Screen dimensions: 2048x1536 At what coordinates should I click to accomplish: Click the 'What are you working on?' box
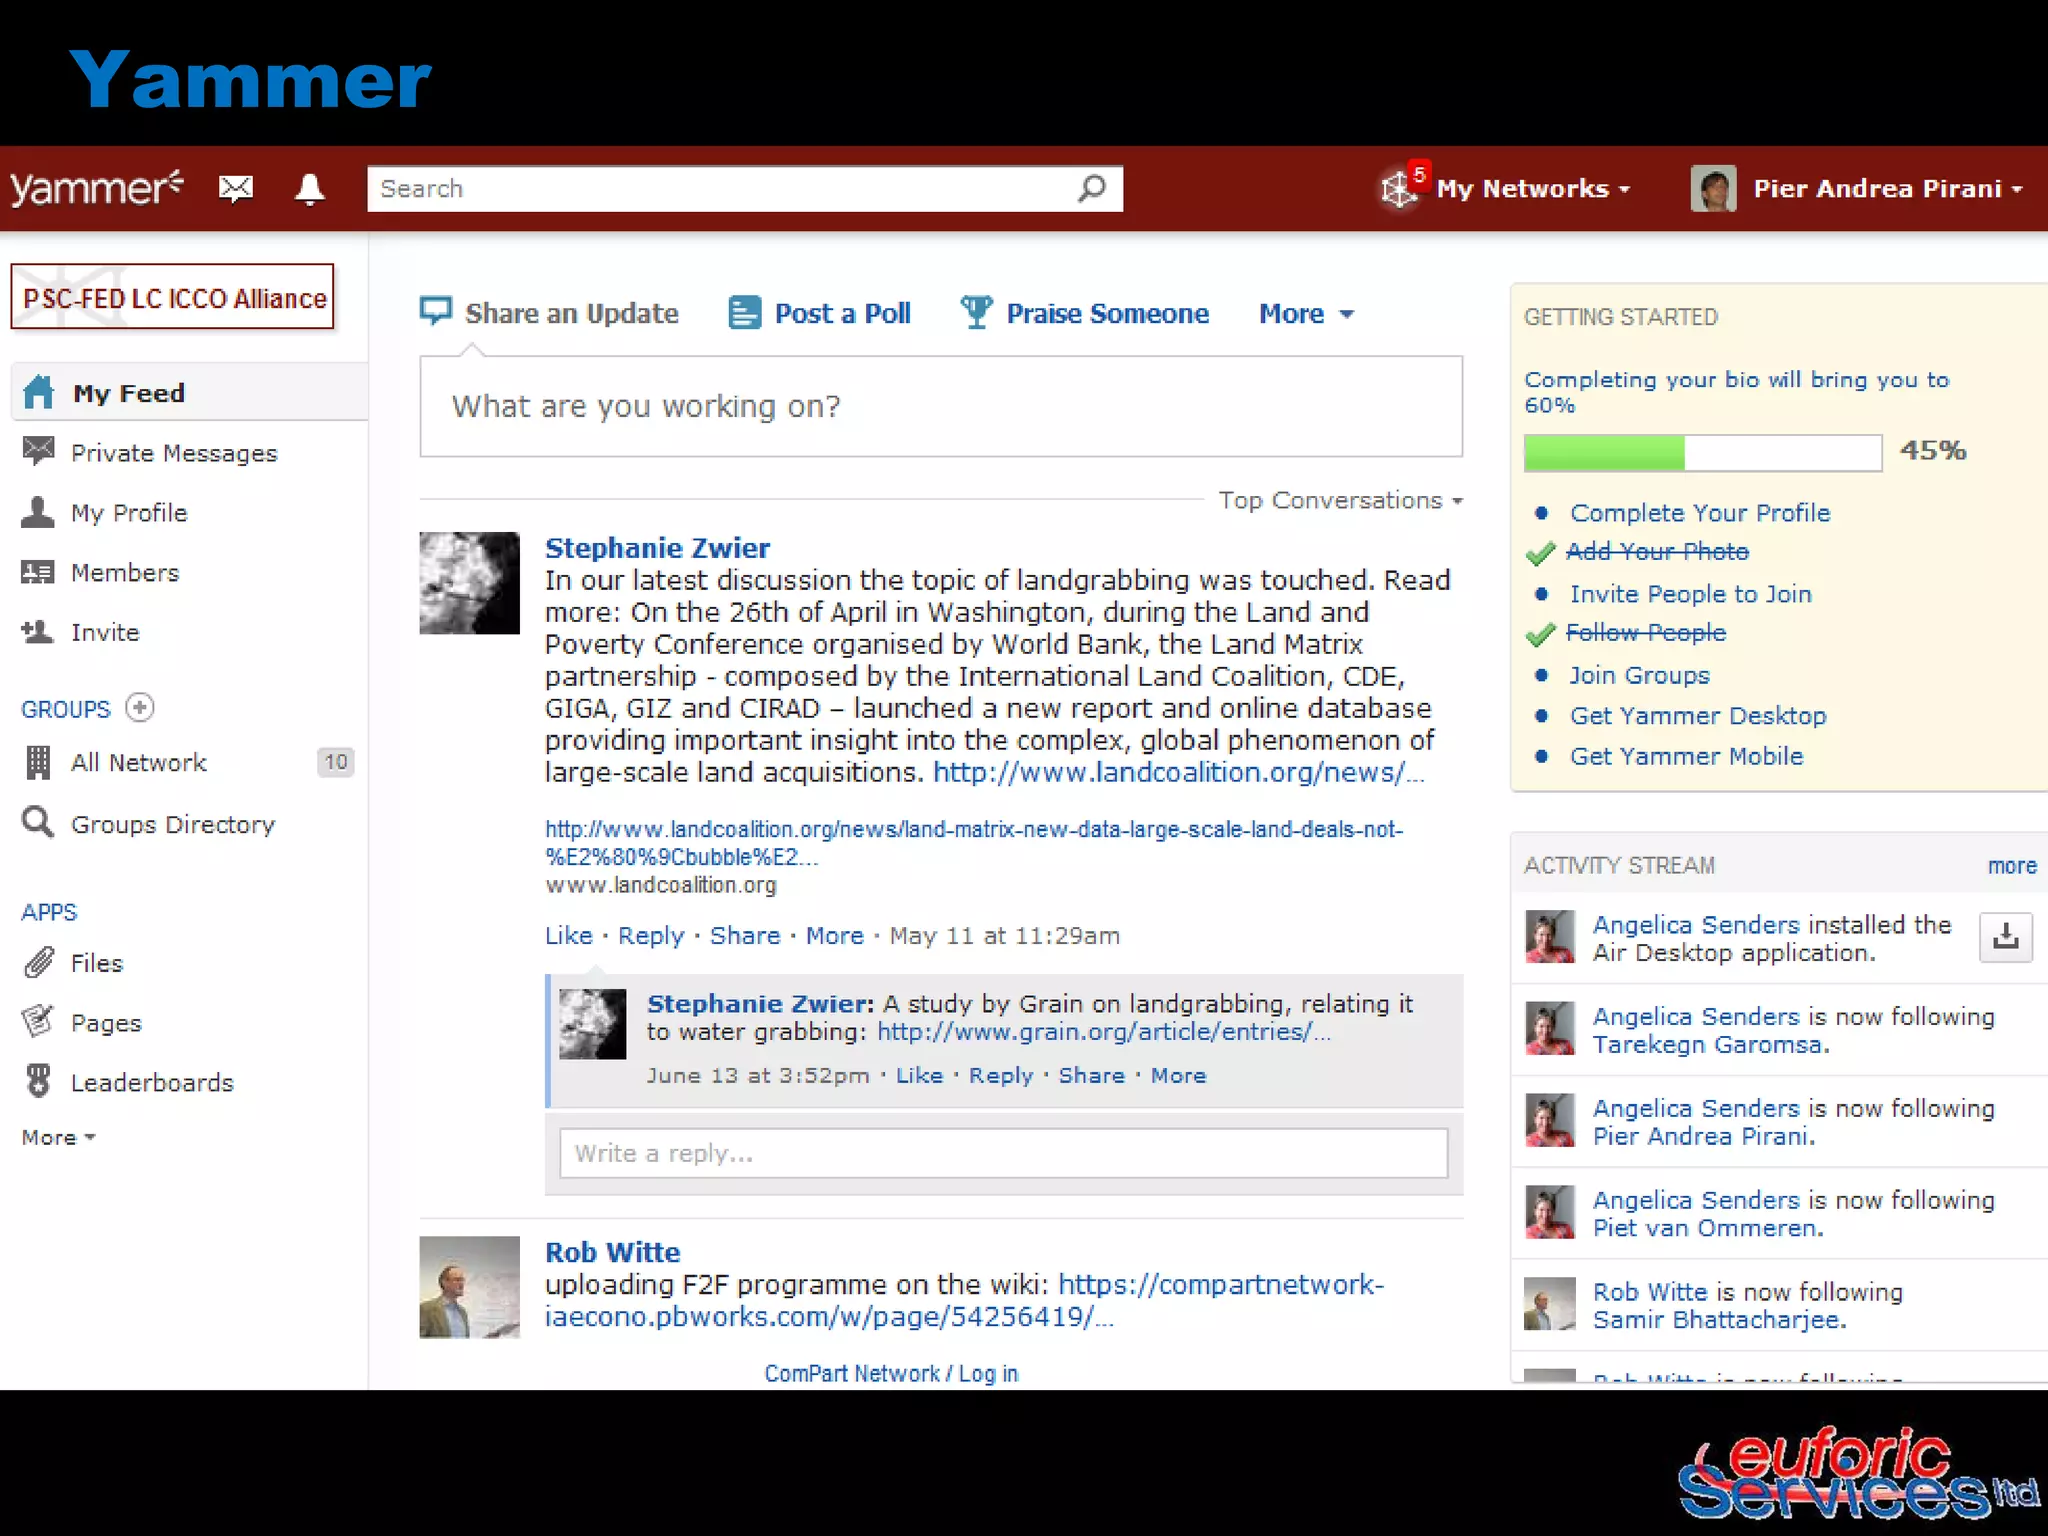click(941, 406)
